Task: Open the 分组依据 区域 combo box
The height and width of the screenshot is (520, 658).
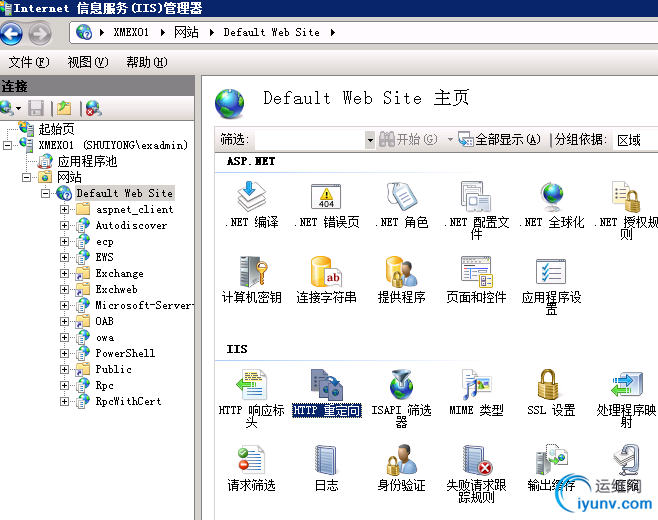Action: pyautogui.click(x=635, y=140)
